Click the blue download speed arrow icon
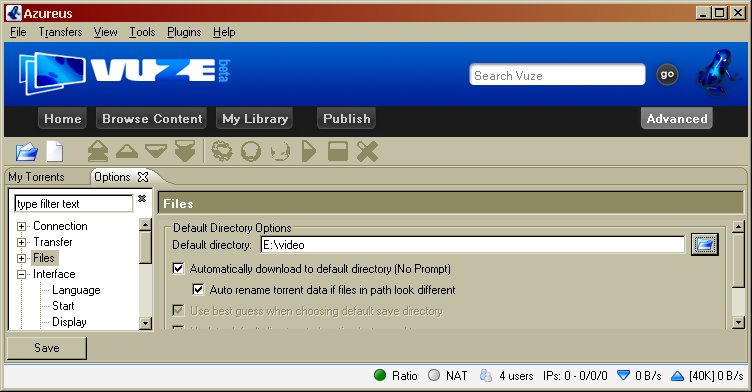The width and height of the screenshot is (752, 392). (623, 375)
